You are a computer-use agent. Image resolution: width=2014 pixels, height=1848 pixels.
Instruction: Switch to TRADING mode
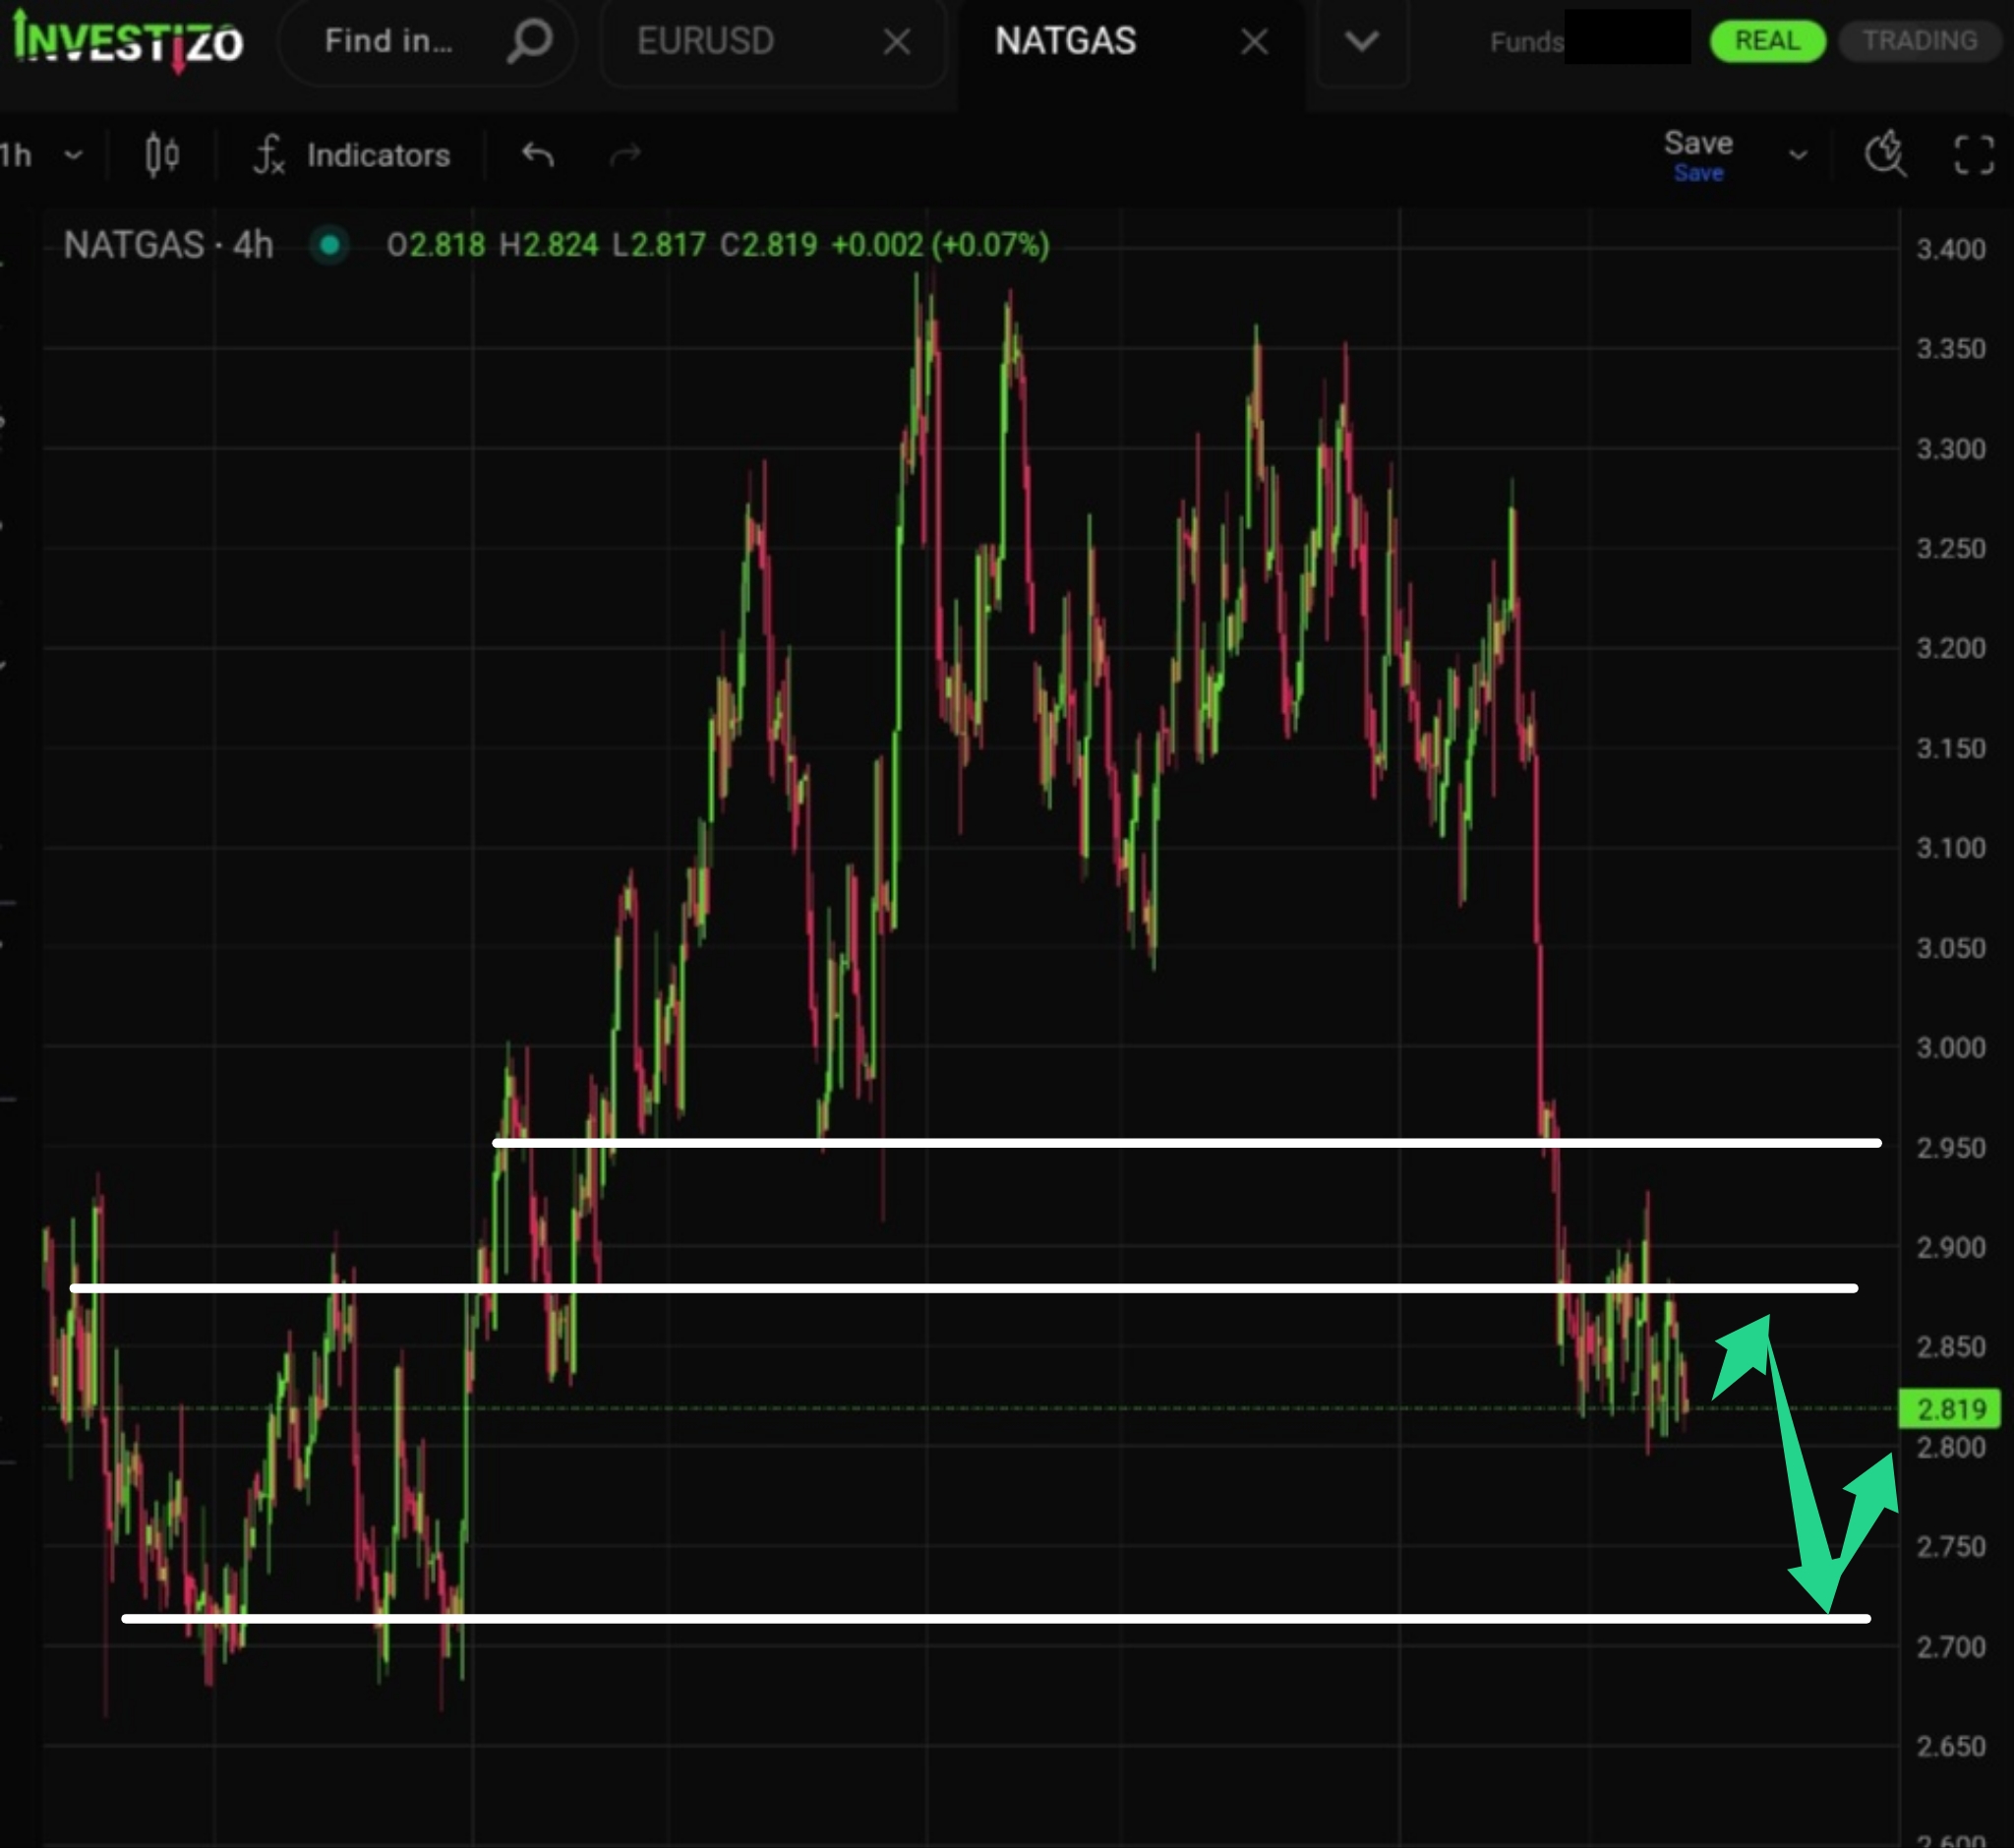point(1919,41)
